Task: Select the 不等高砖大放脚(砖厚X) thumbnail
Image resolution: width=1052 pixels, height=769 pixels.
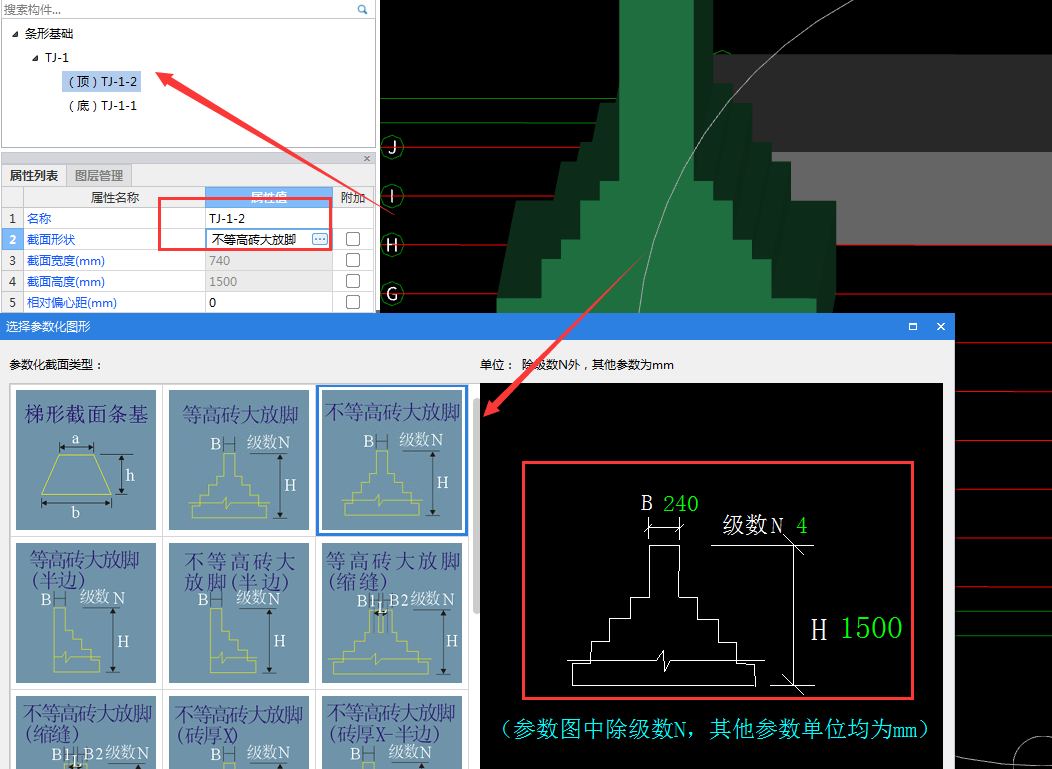Action: pyautogui.click(x=239, y=732)
